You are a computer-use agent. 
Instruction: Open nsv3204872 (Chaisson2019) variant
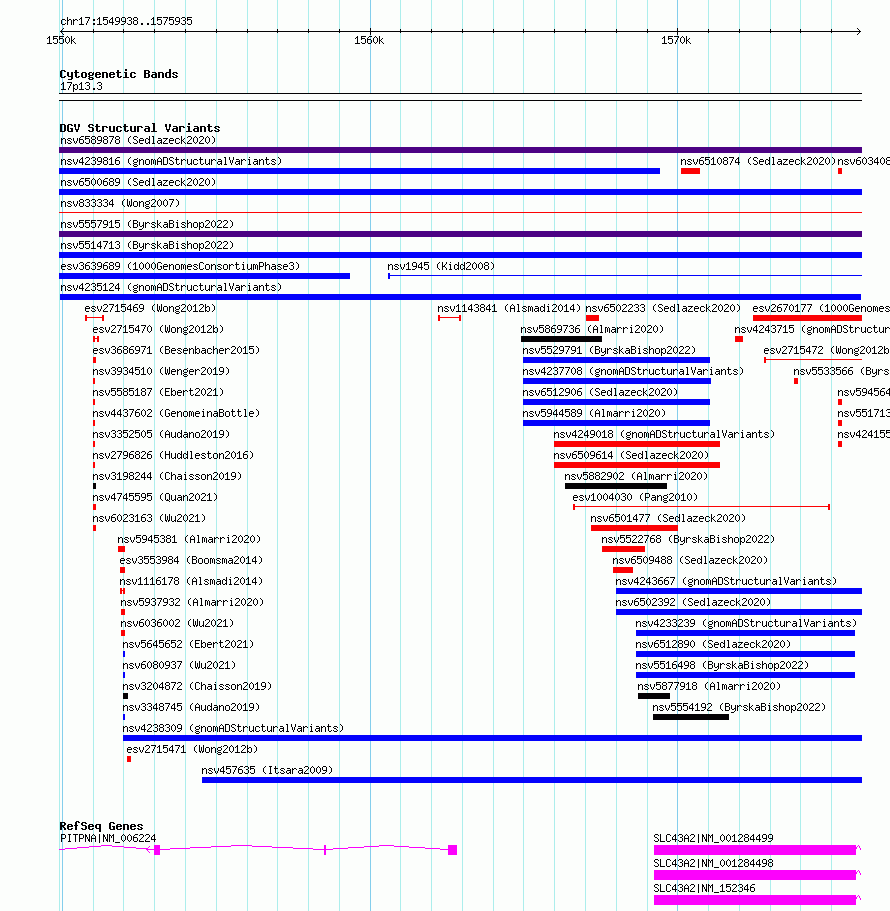(197, 685)
